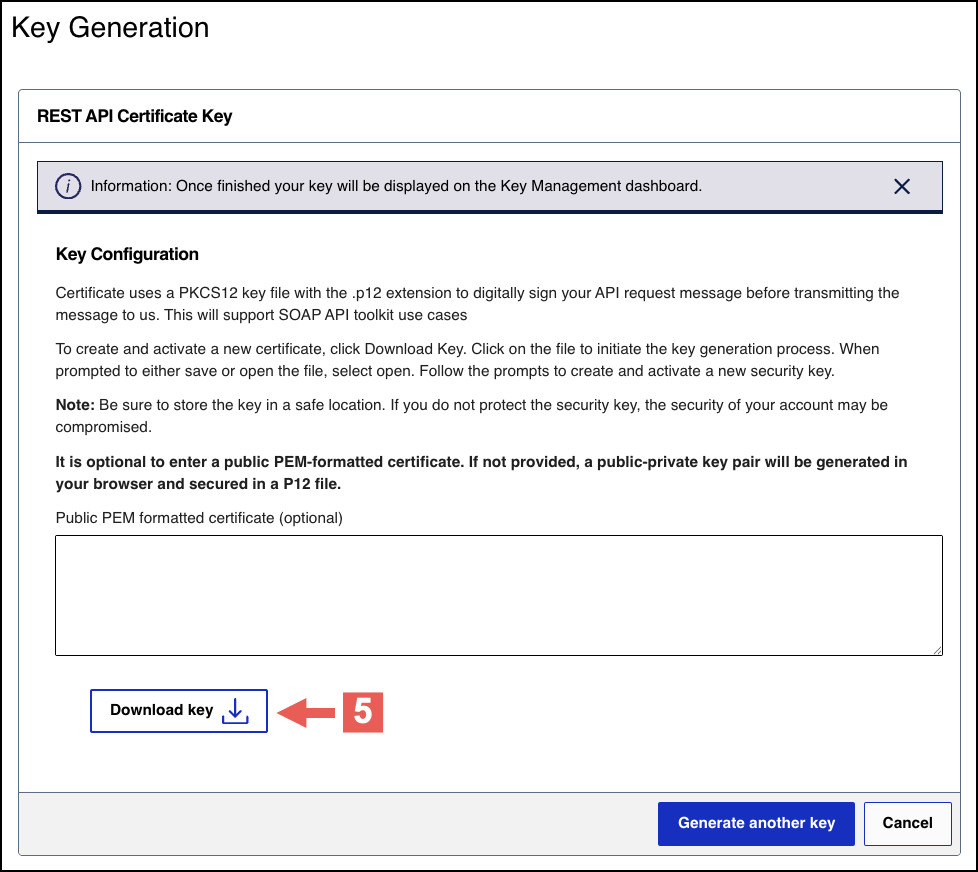Image resolution: width=978 pixels, height=872 pixels.
Task: Click the text area resize handle
Action: [x=937, y=650]
